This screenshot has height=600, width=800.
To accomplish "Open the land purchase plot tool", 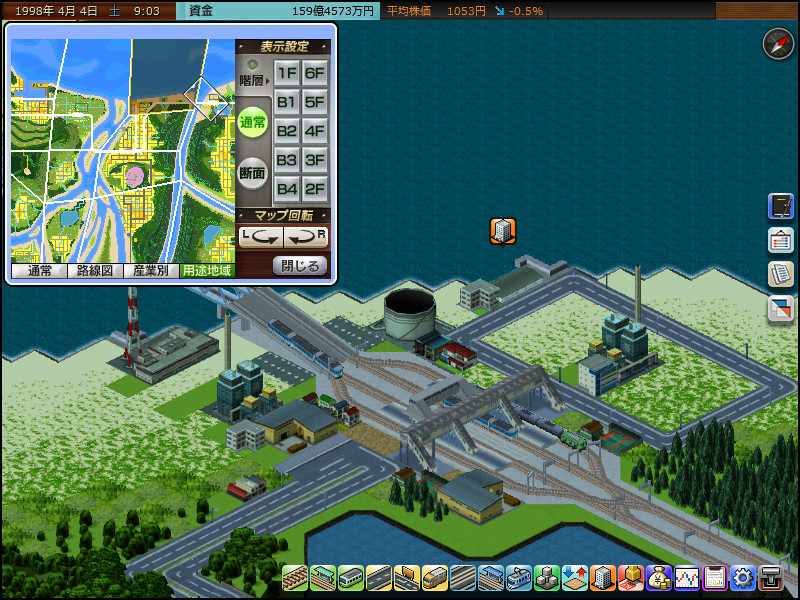I will [x=631, y=578].
